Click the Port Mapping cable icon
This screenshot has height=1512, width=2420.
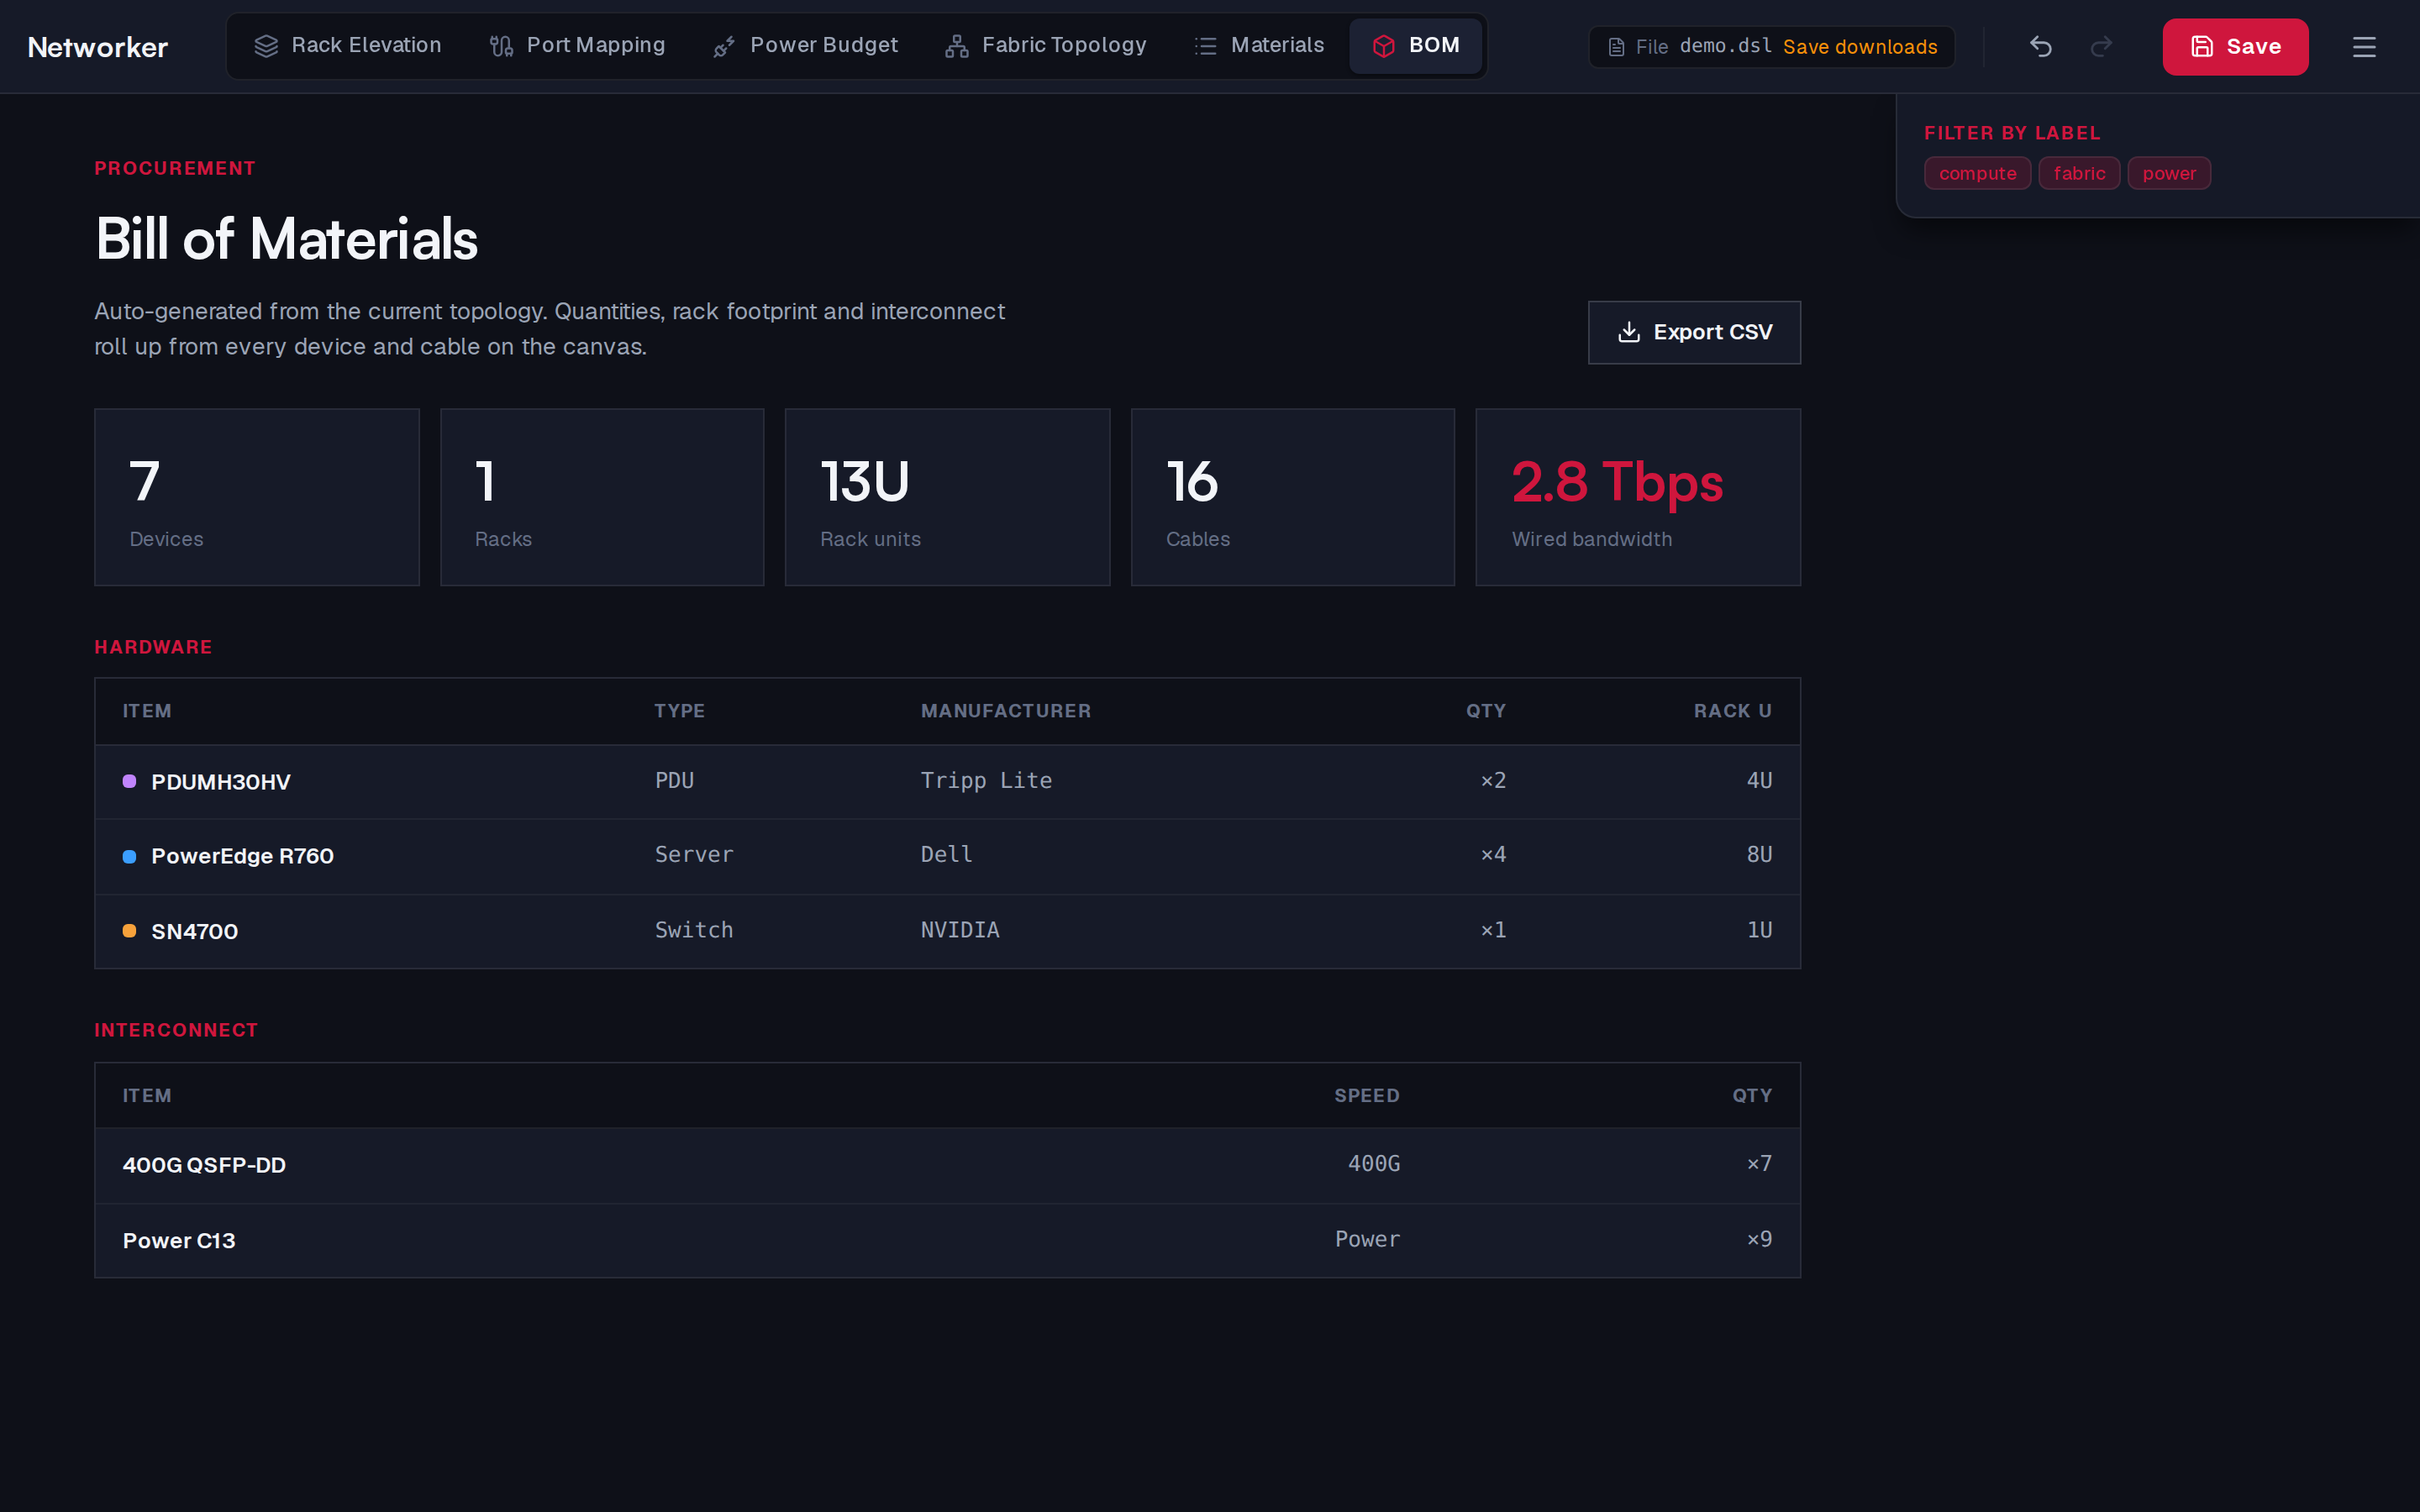pyautogui.click(x=501, y=46)
